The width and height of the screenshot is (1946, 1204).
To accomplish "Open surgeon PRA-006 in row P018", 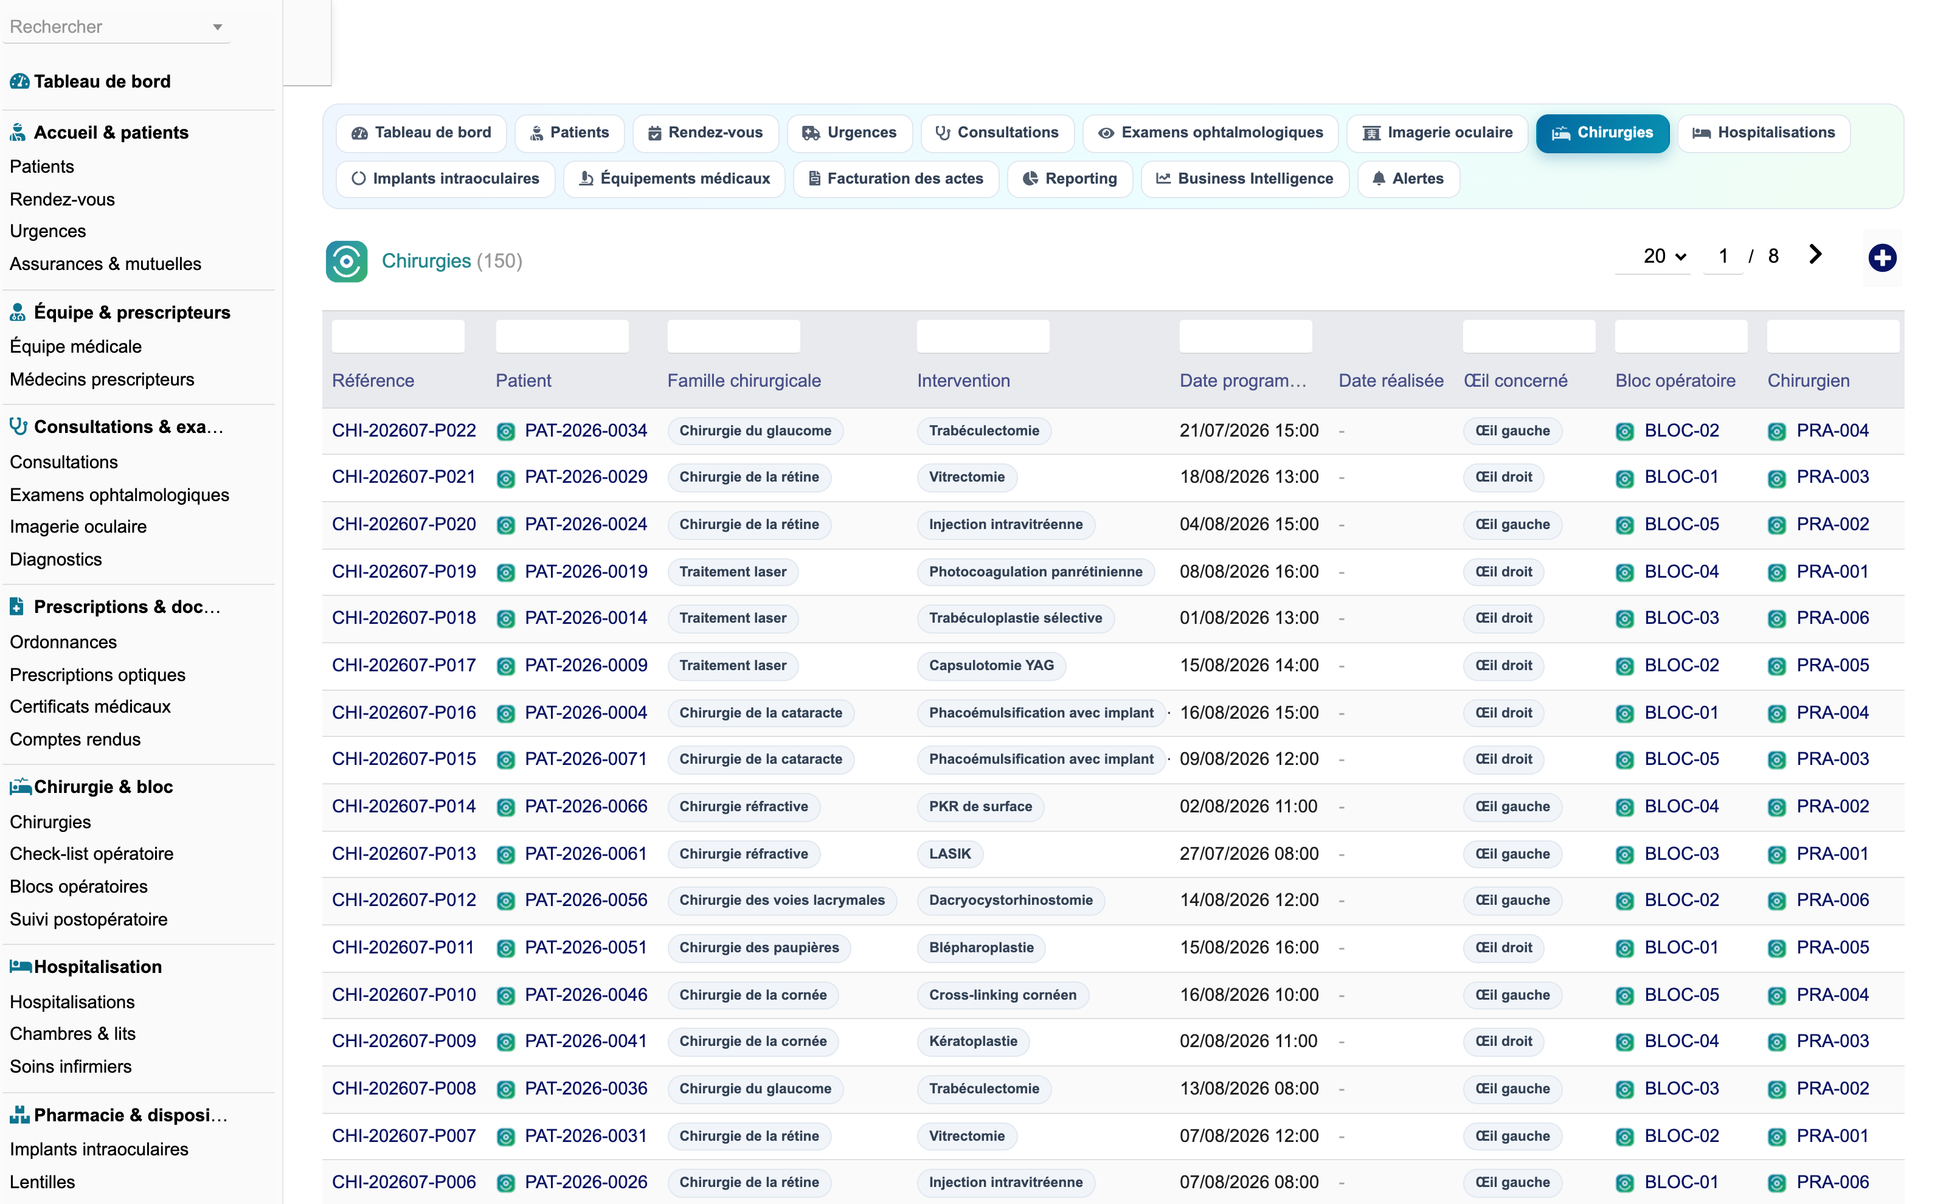I will pyautogui.click(x=1833, y=618).
